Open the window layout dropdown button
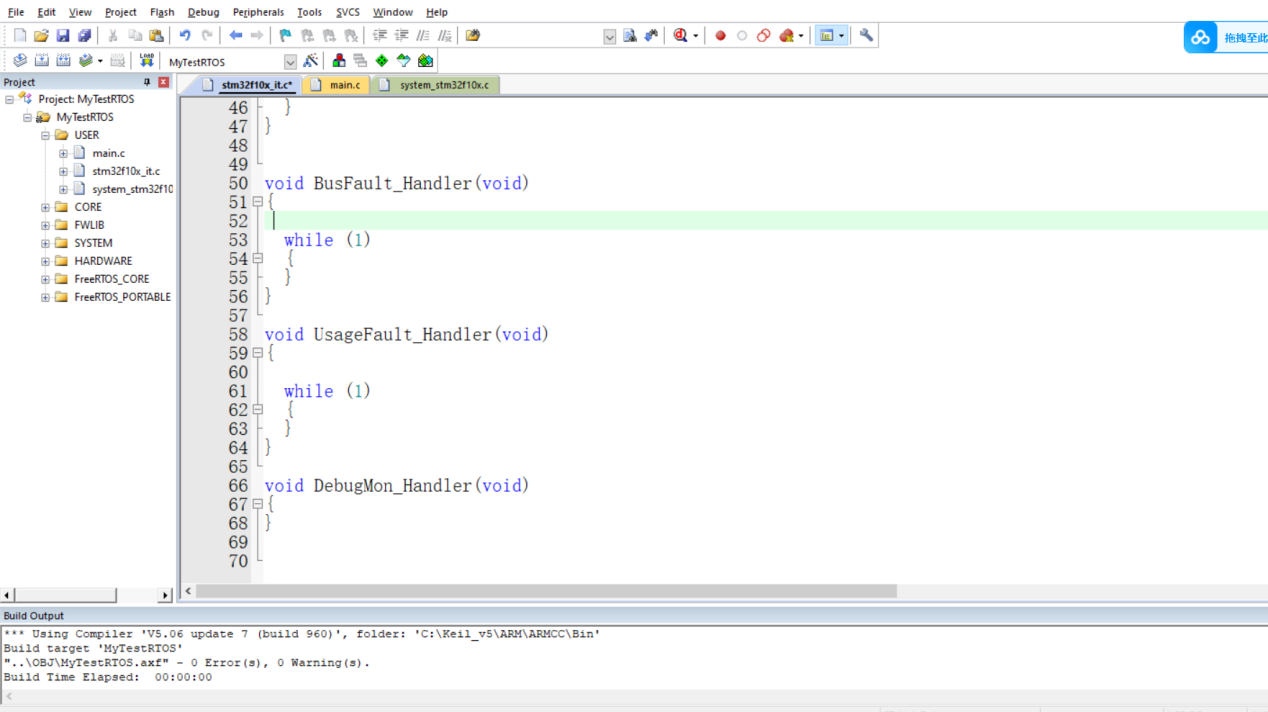 click(841, 36)
